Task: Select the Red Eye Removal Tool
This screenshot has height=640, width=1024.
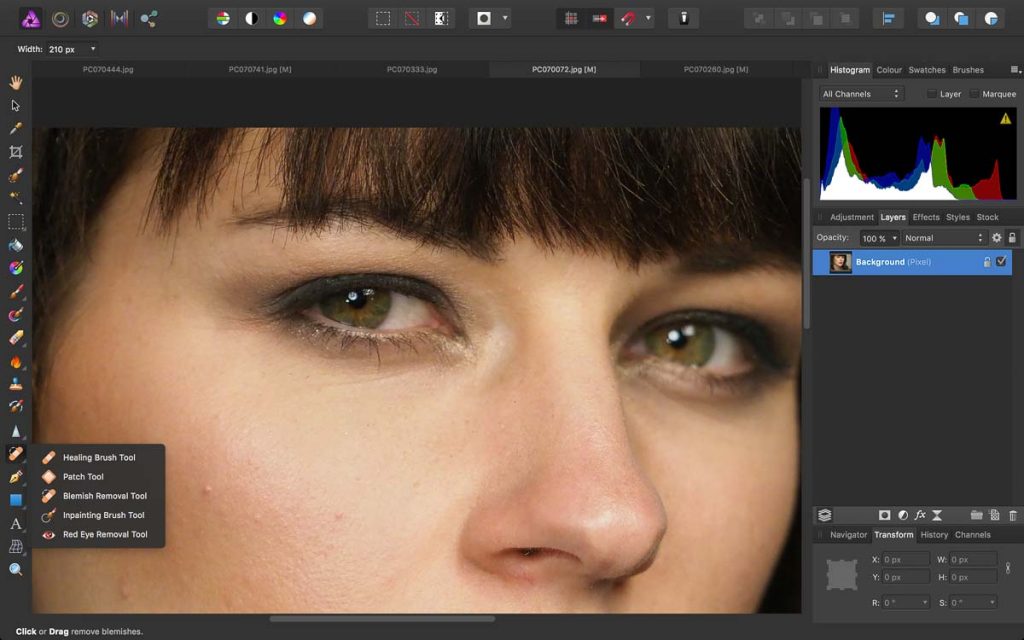Action: click(104, 534)
